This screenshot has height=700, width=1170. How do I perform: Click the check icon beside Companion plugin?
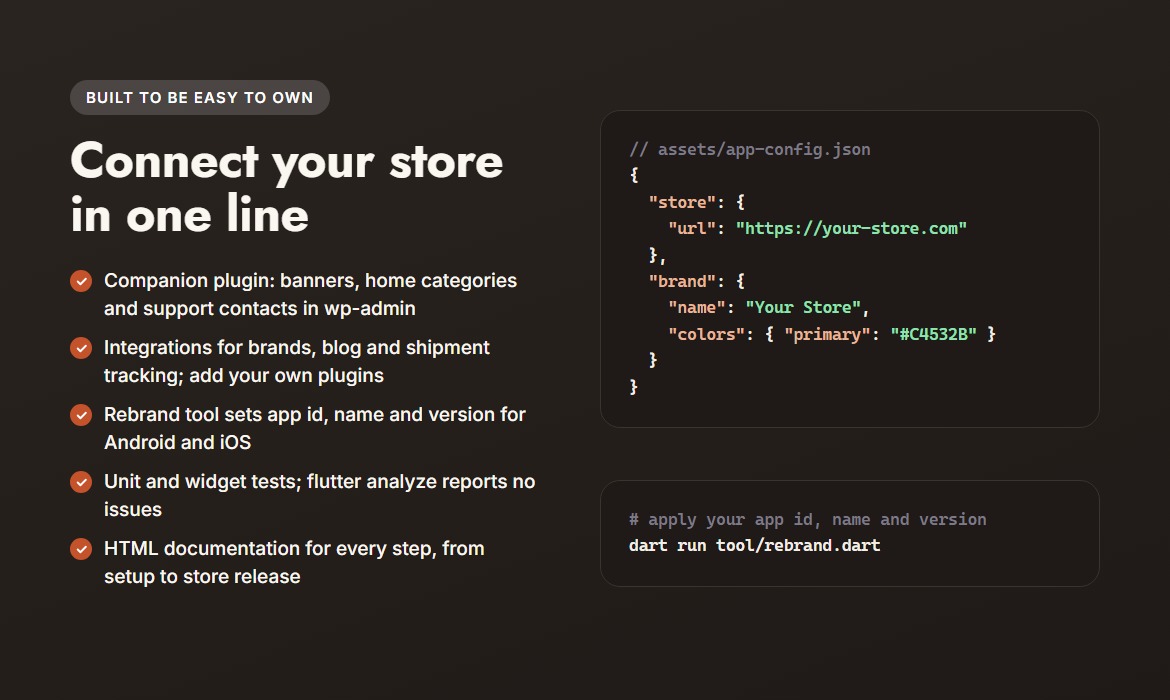pyautogui.click(x=81, y=281)
